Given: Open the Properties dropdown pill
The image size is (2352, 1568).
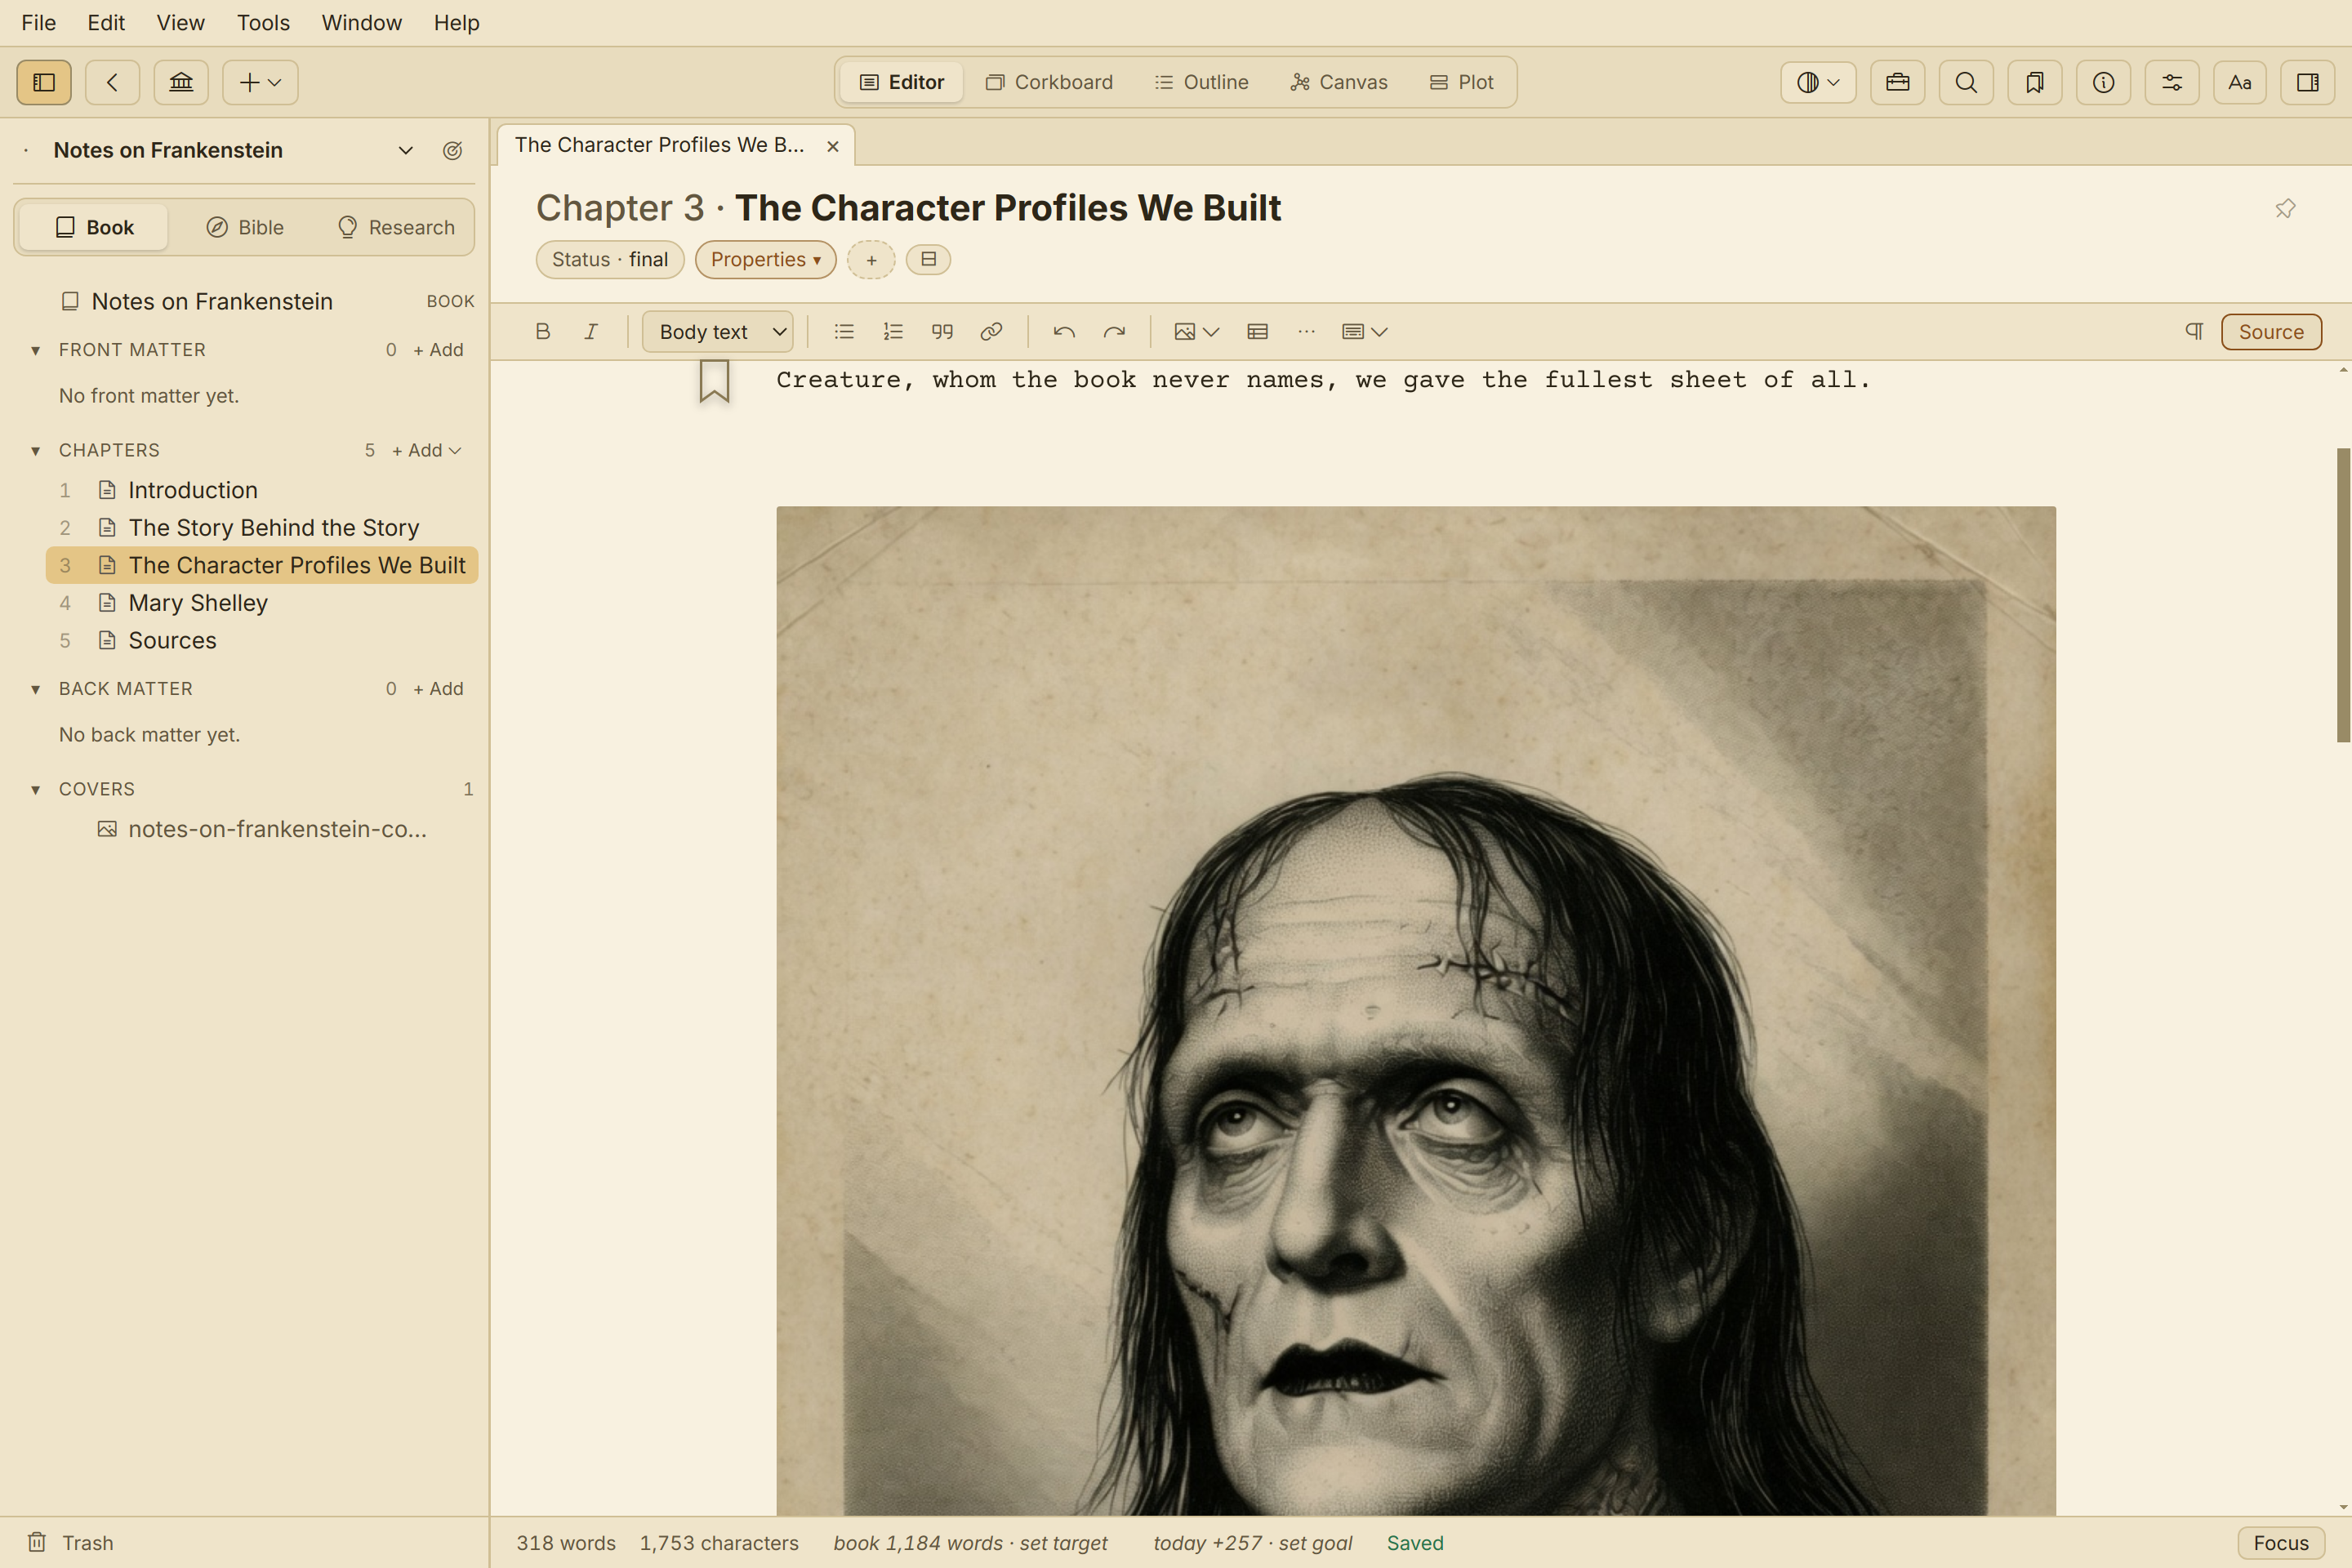Looking at the screenshot, I should pos(766,260).
